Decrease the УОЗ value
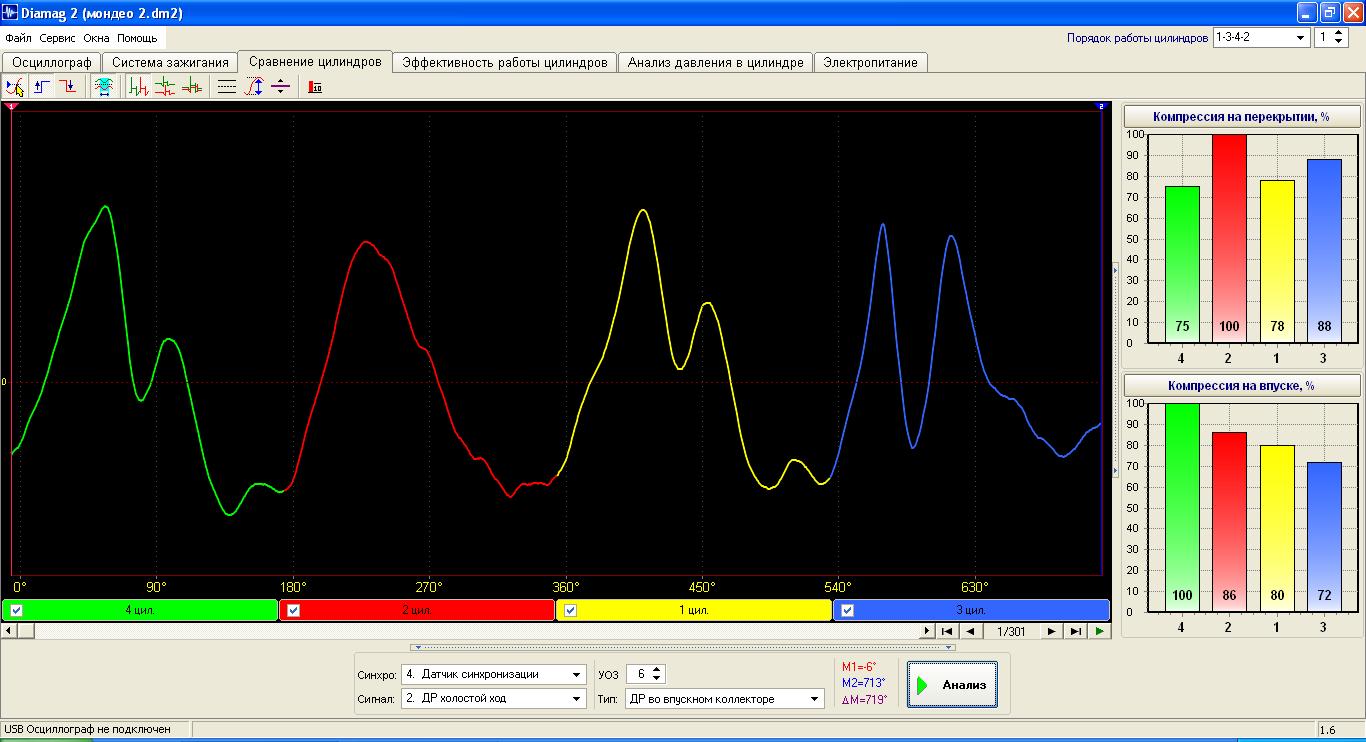This screenshot has width=1366, height=742. coord(657,679)
